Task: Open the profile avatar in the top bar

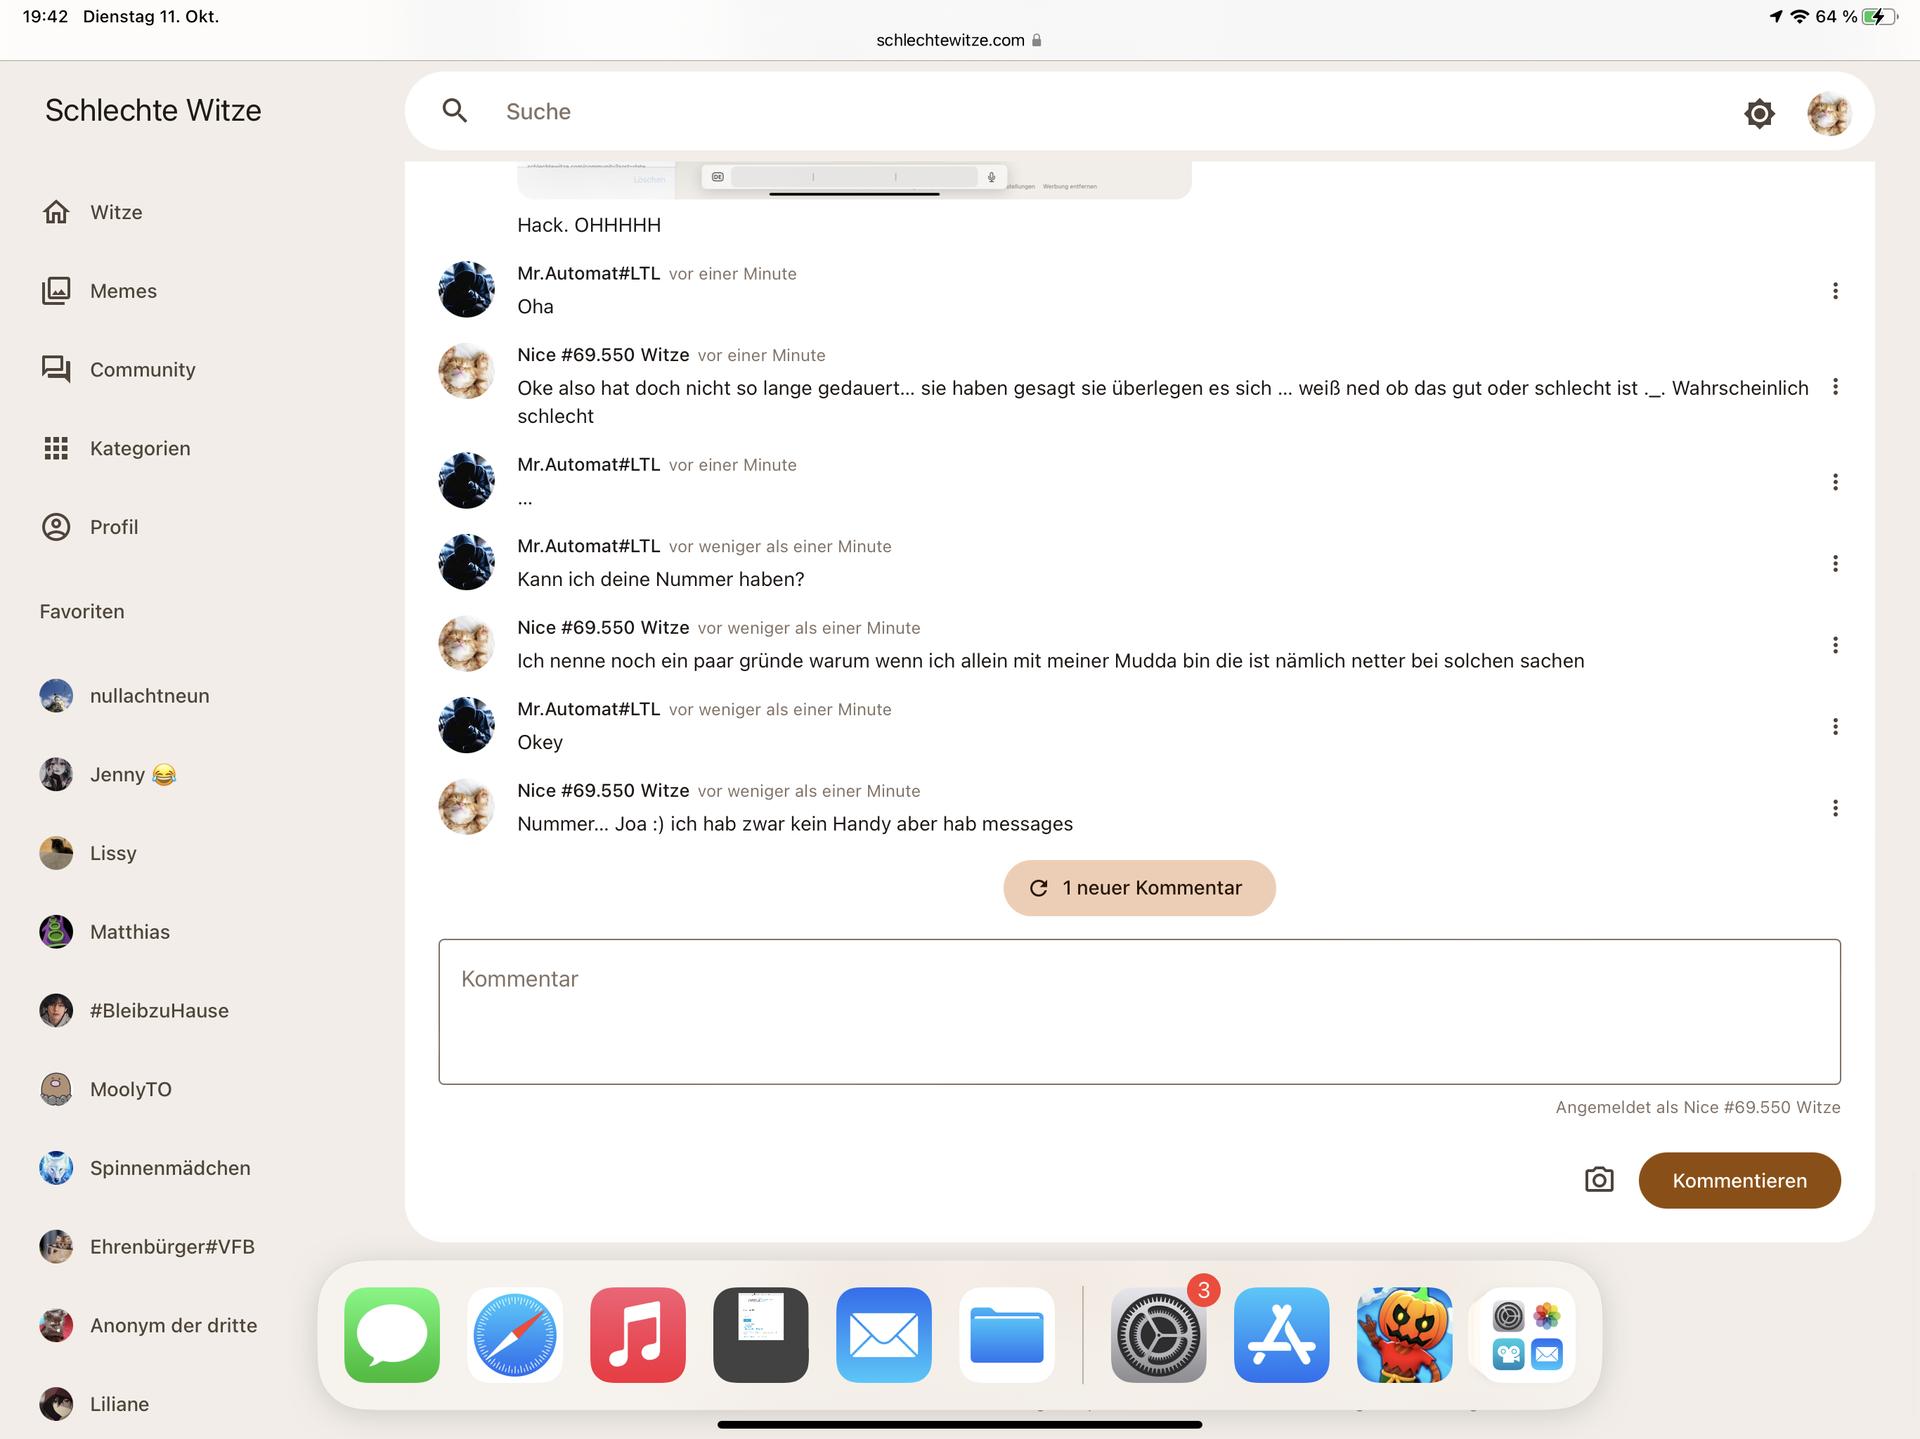Action: point(1828,113)
